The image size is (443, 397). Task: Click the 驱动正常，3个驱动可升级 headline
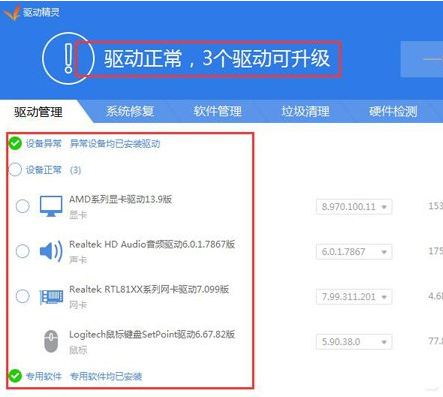point(217,59)
